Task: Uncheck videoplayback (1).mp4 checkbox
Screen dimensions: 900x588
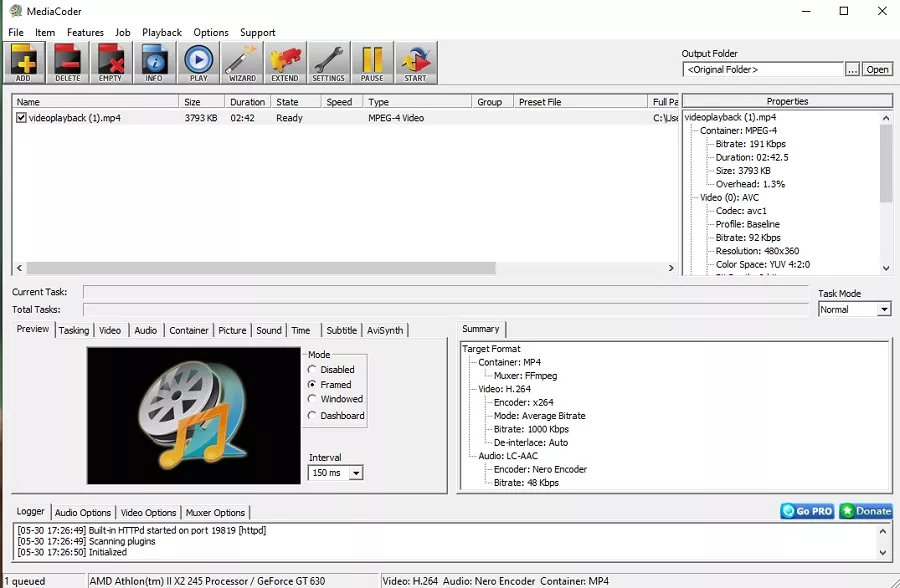Action: coord(21,118)
